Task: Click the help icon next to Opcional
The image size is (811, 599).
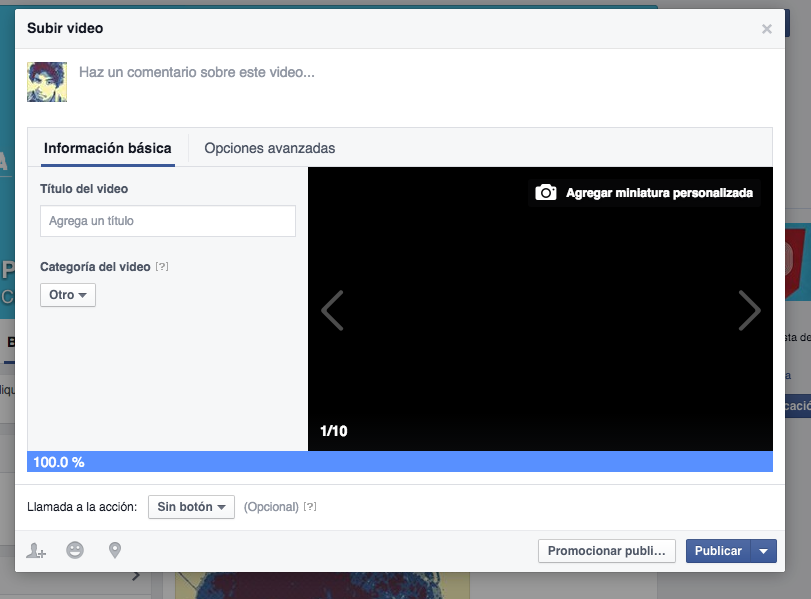Action: [310, 506]
